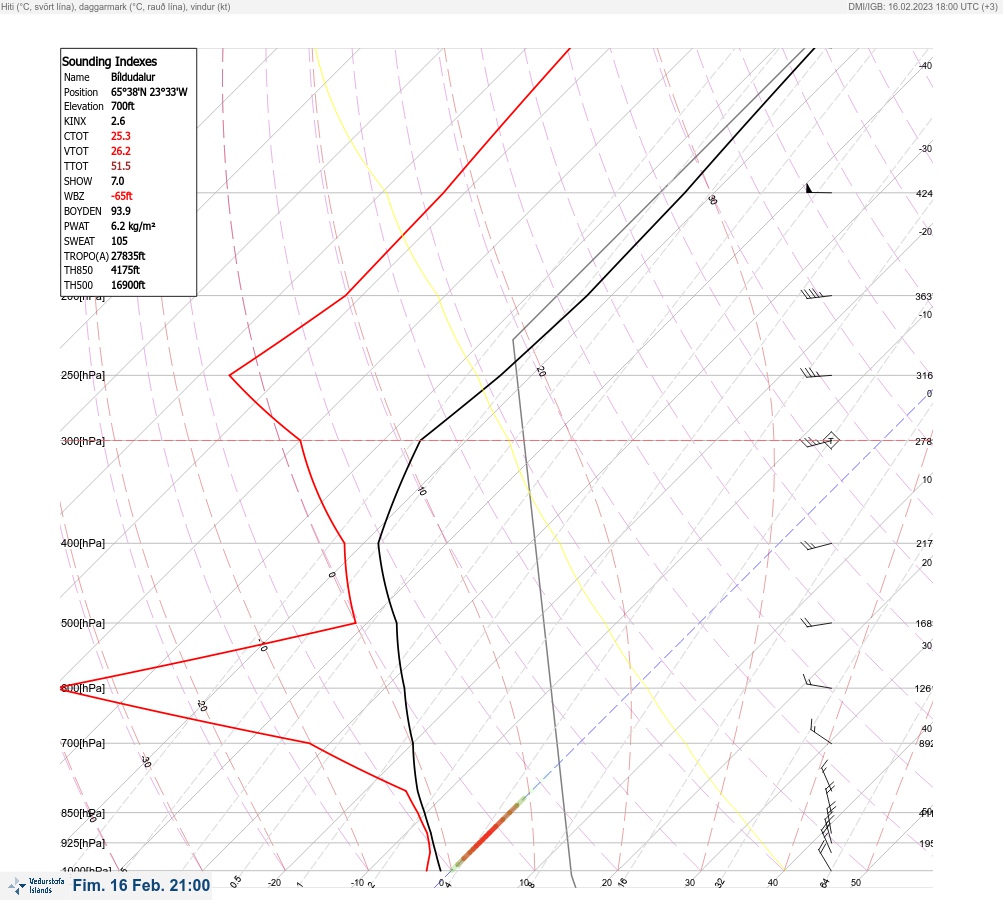Select the position value 65°38'N 23°33'W

[149, 92]
